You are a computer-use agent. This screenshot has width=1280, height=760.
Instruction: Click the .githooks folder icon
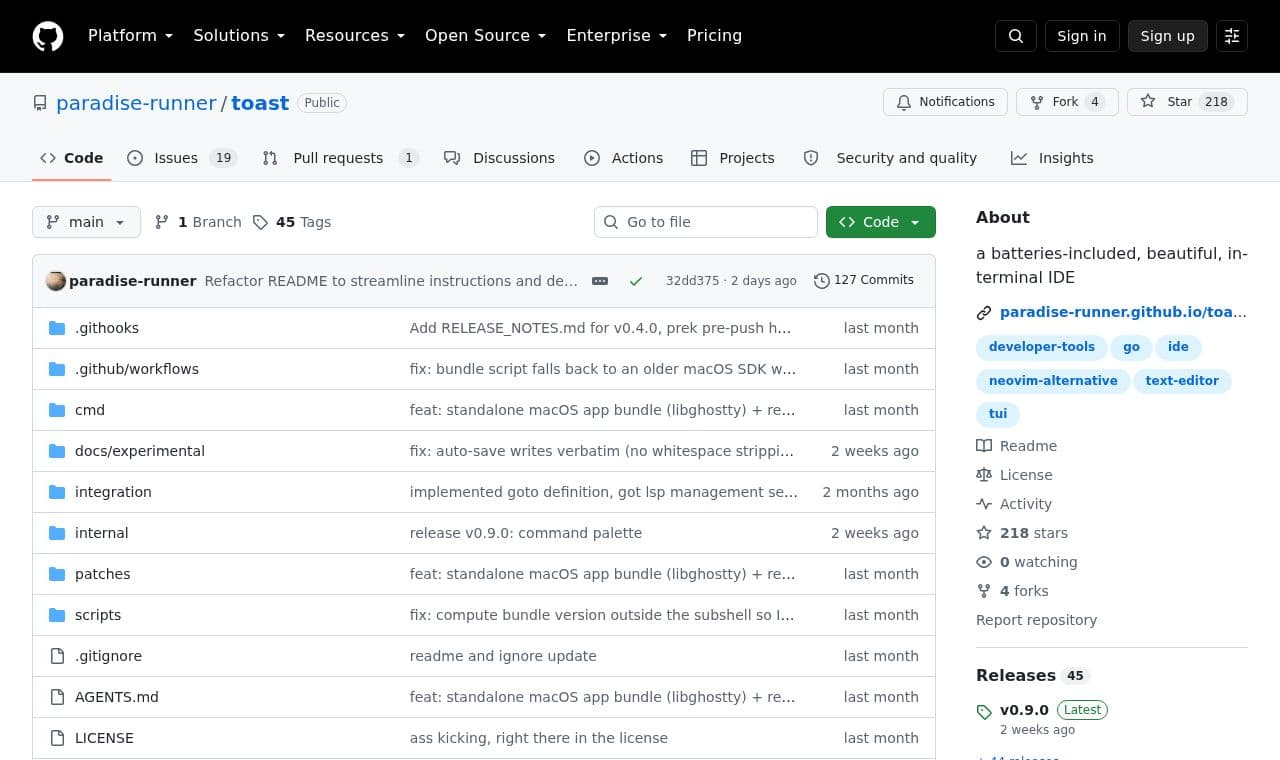[x=57, y=328]
